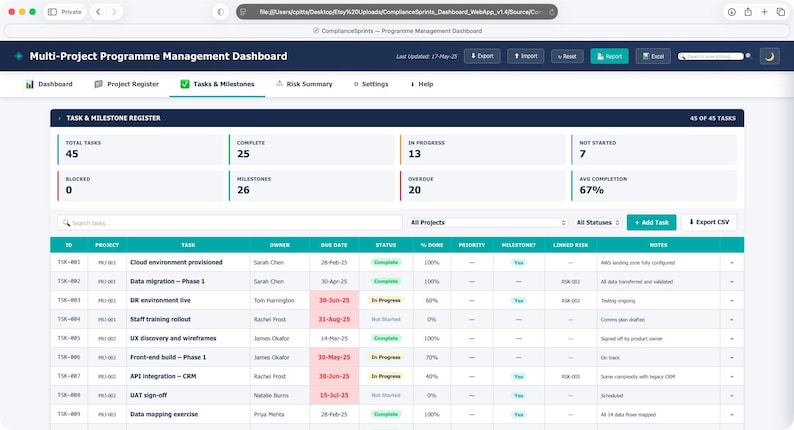
Task: Go to the Settings tab
Action: point(371,84)
